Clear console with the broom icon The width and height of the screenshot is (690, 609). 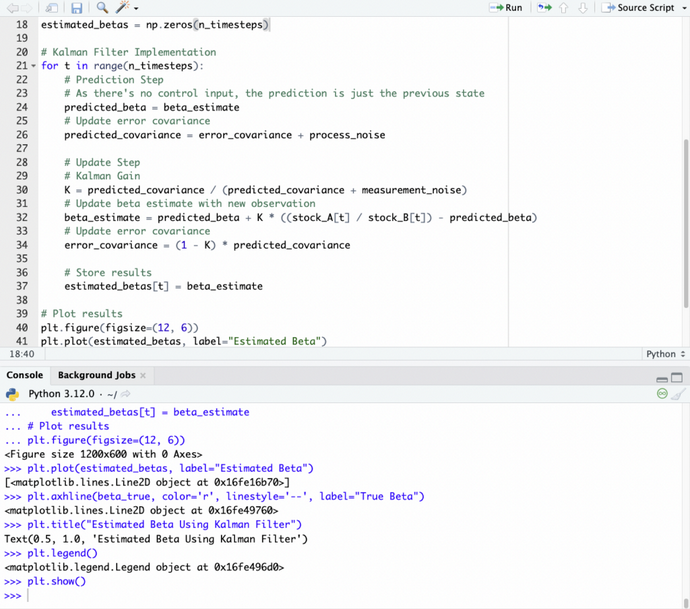click(679, 394)
